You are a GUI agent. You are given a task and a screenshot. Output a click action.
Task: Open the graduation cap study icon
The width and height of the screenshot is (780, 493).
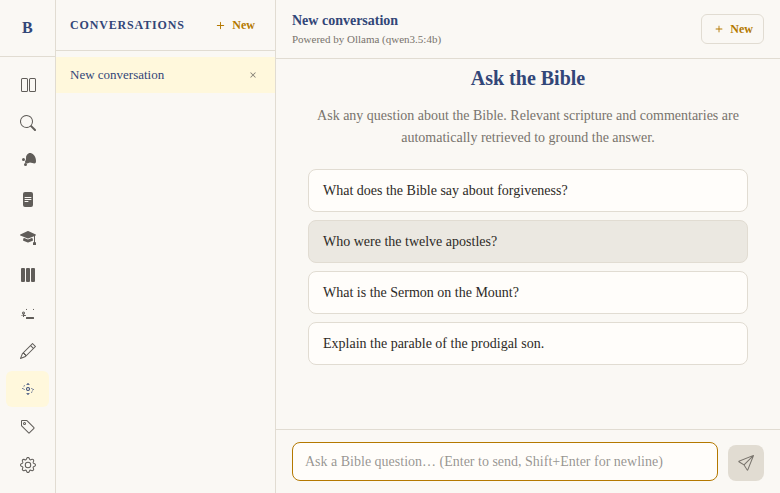point(28,237)
